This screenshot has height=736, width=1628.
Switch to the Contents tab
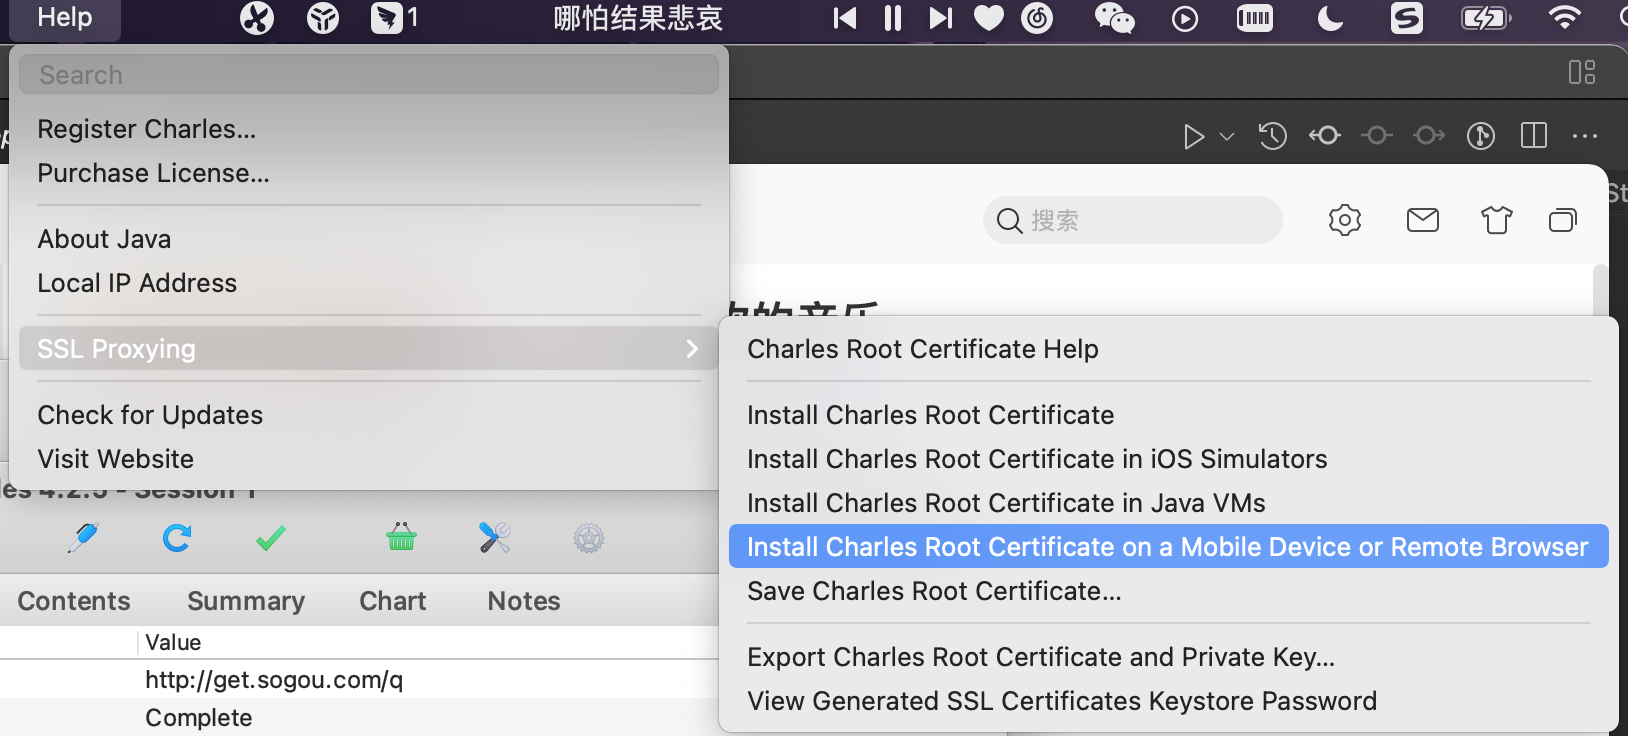tap(74, 601)
